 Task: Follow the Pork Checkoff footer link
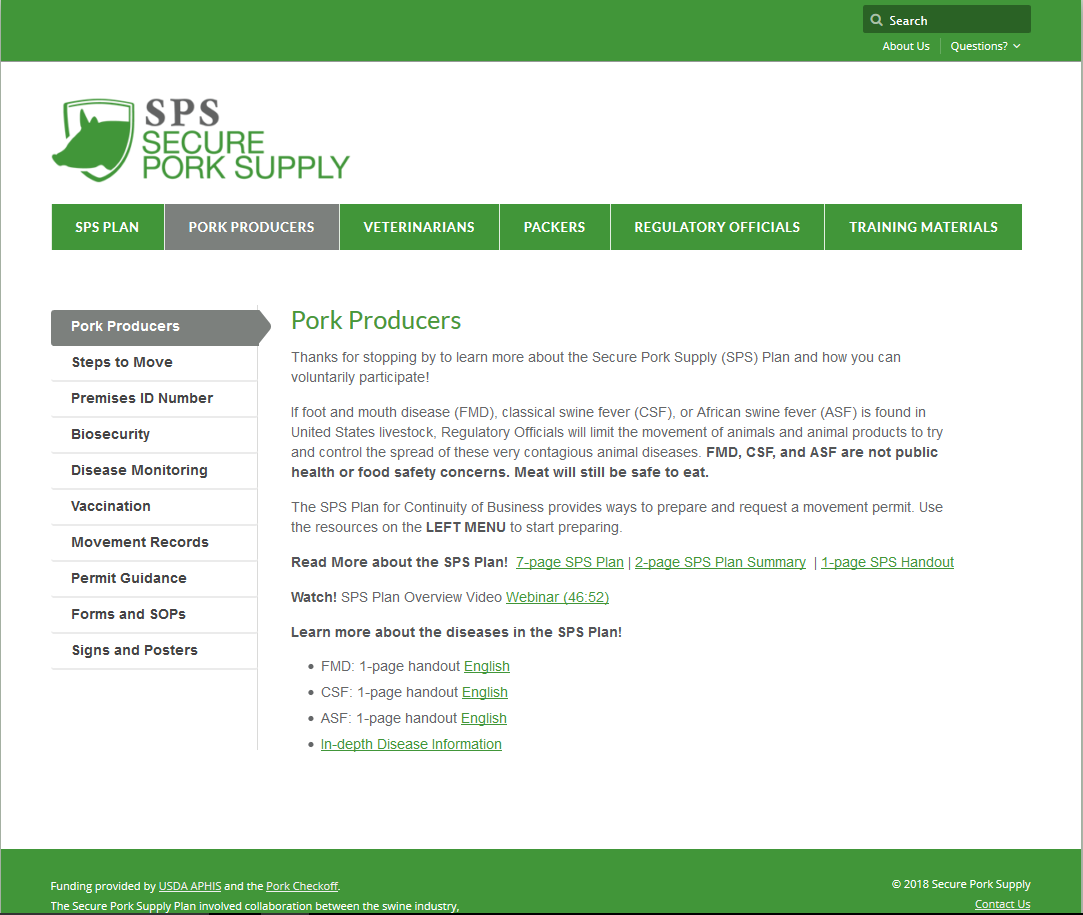[x=302, y=886]
